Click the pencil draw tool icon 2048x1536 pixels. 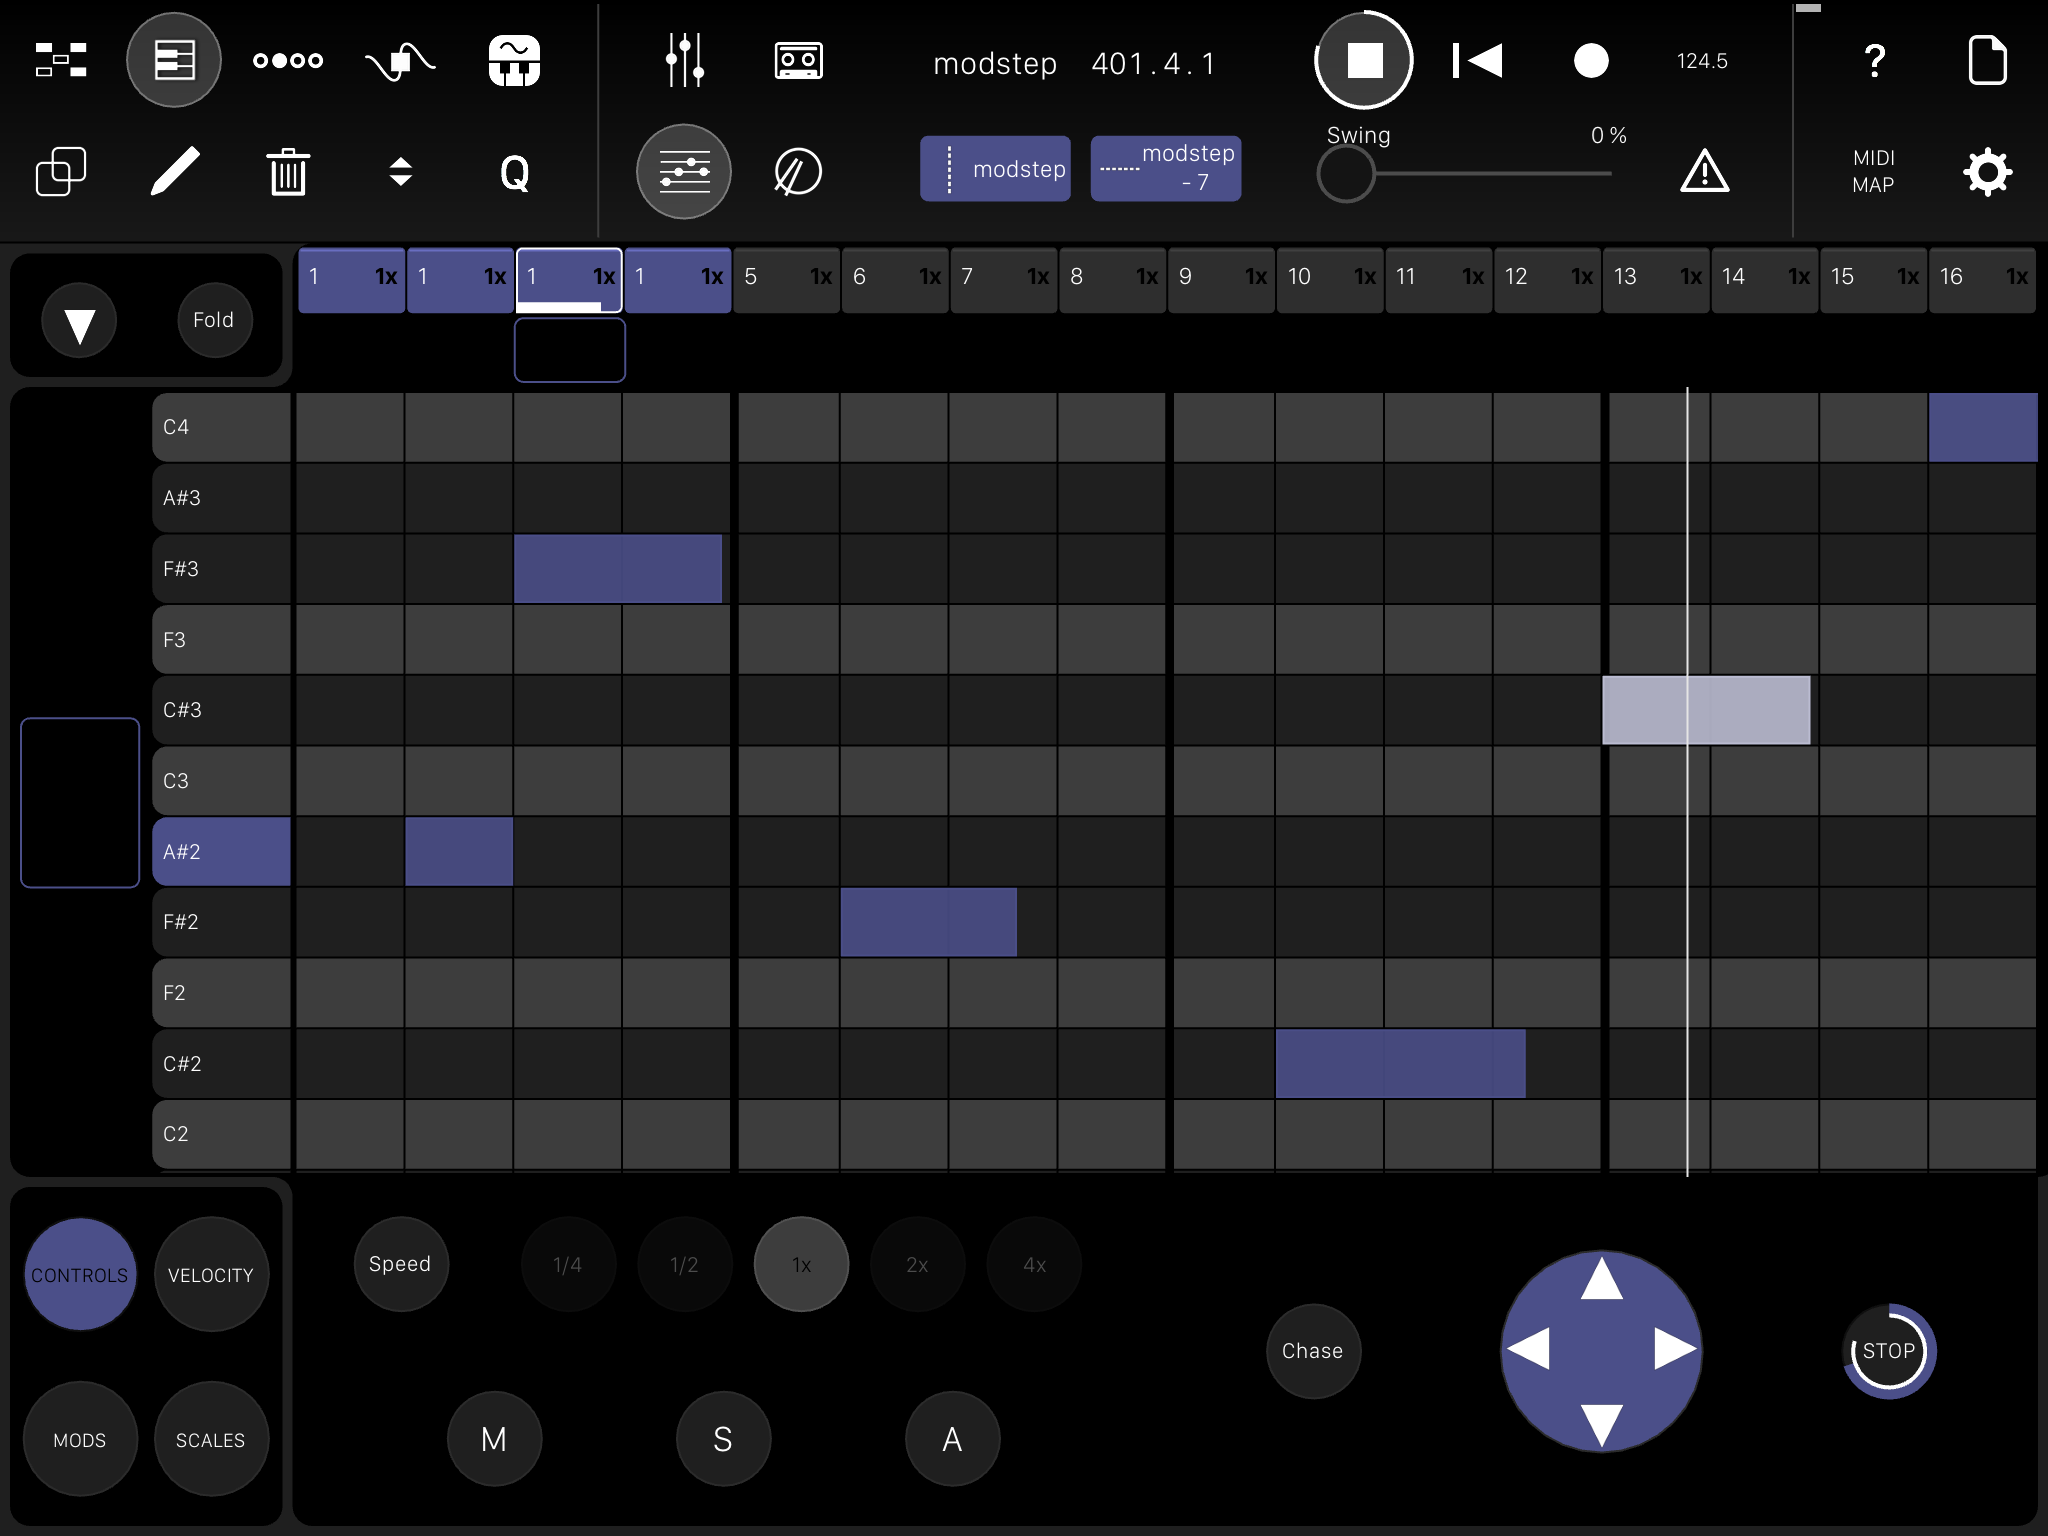pos(174,171)
